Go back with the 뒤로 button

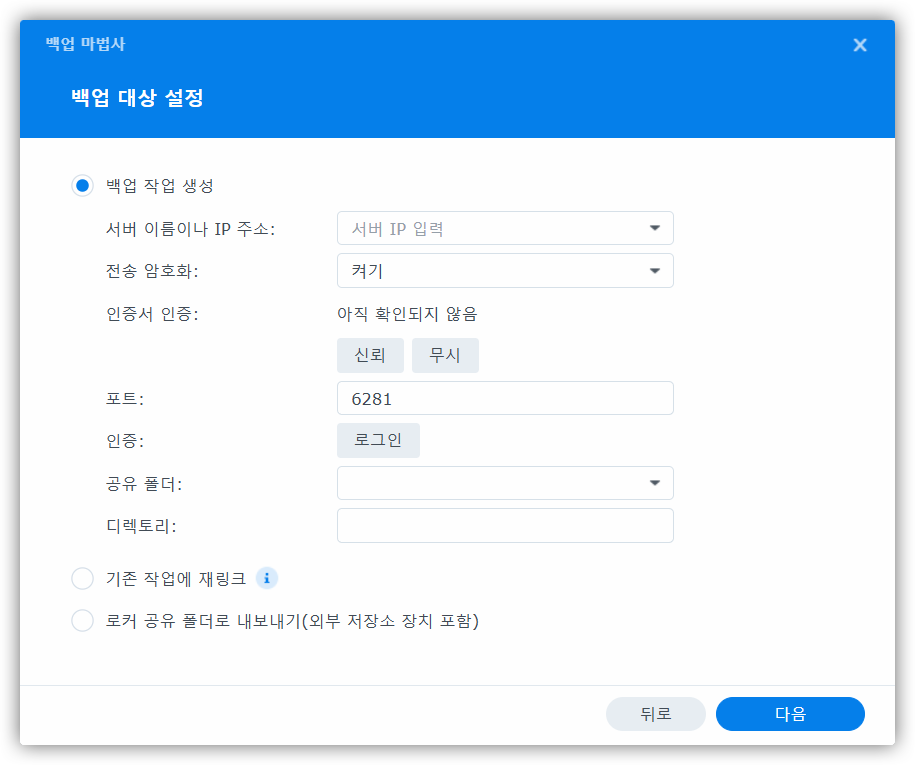[655, 714]
